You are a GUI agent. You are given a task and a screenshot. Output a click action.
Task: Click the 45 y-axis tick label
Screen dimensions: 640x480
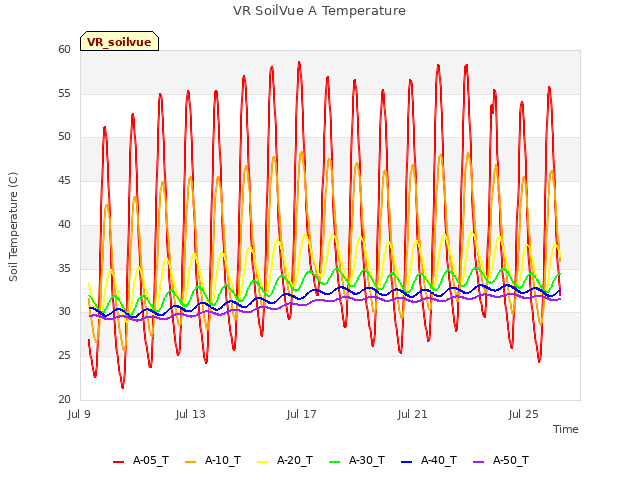64,180
